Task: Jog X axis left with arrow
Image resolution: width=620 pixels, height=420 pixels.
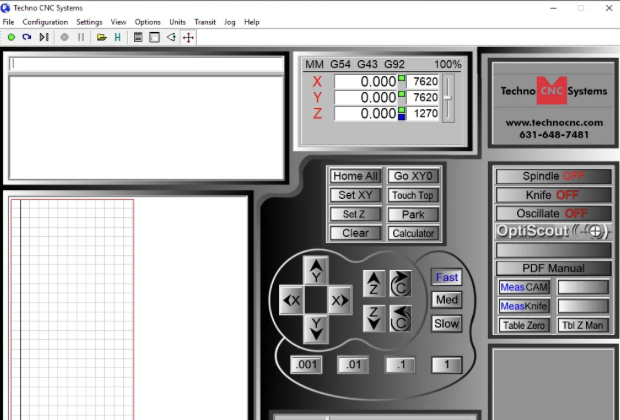Action: [x=291, y=299]
